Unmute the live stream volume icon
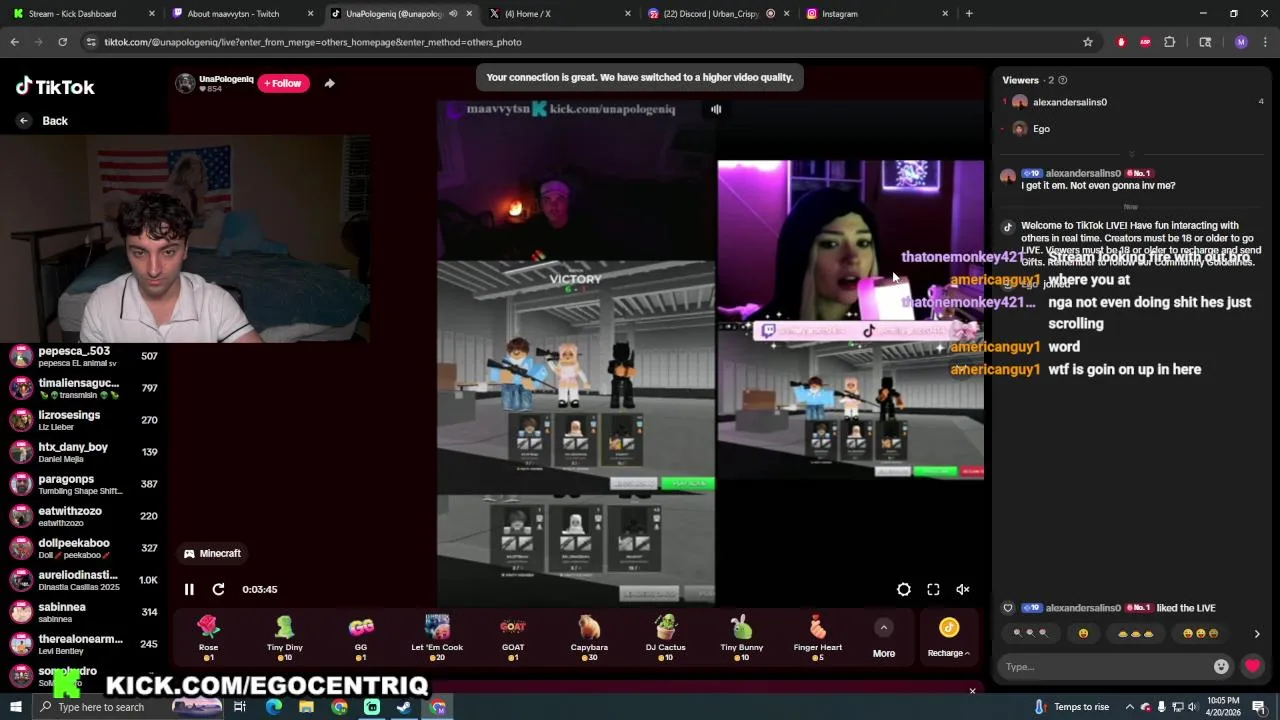The width and height of the screenshot is (1280, 720). click(963, 590)
